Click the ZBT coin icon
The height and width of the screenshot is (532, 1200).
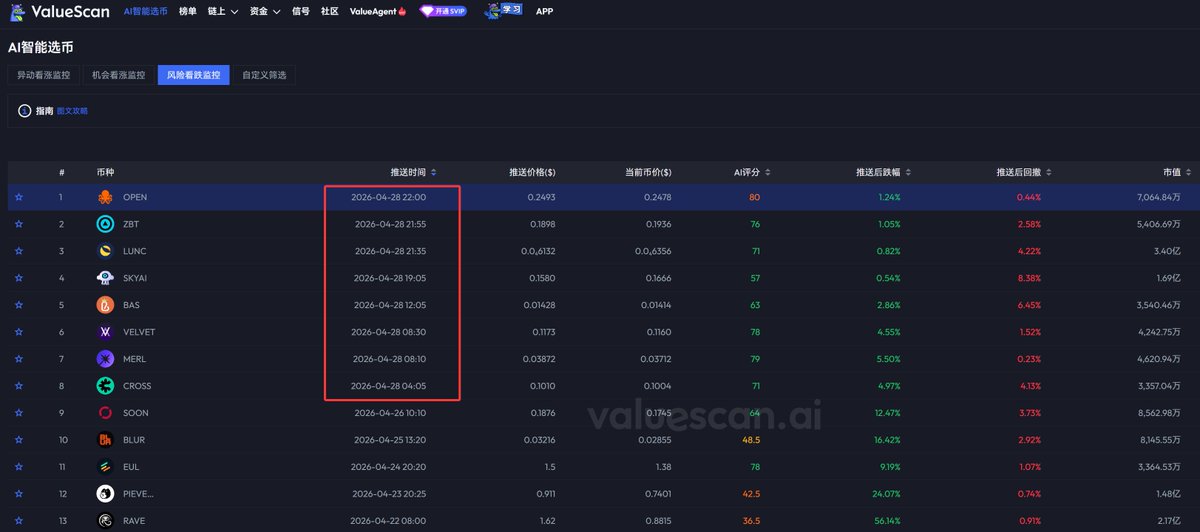coord(105,224)
